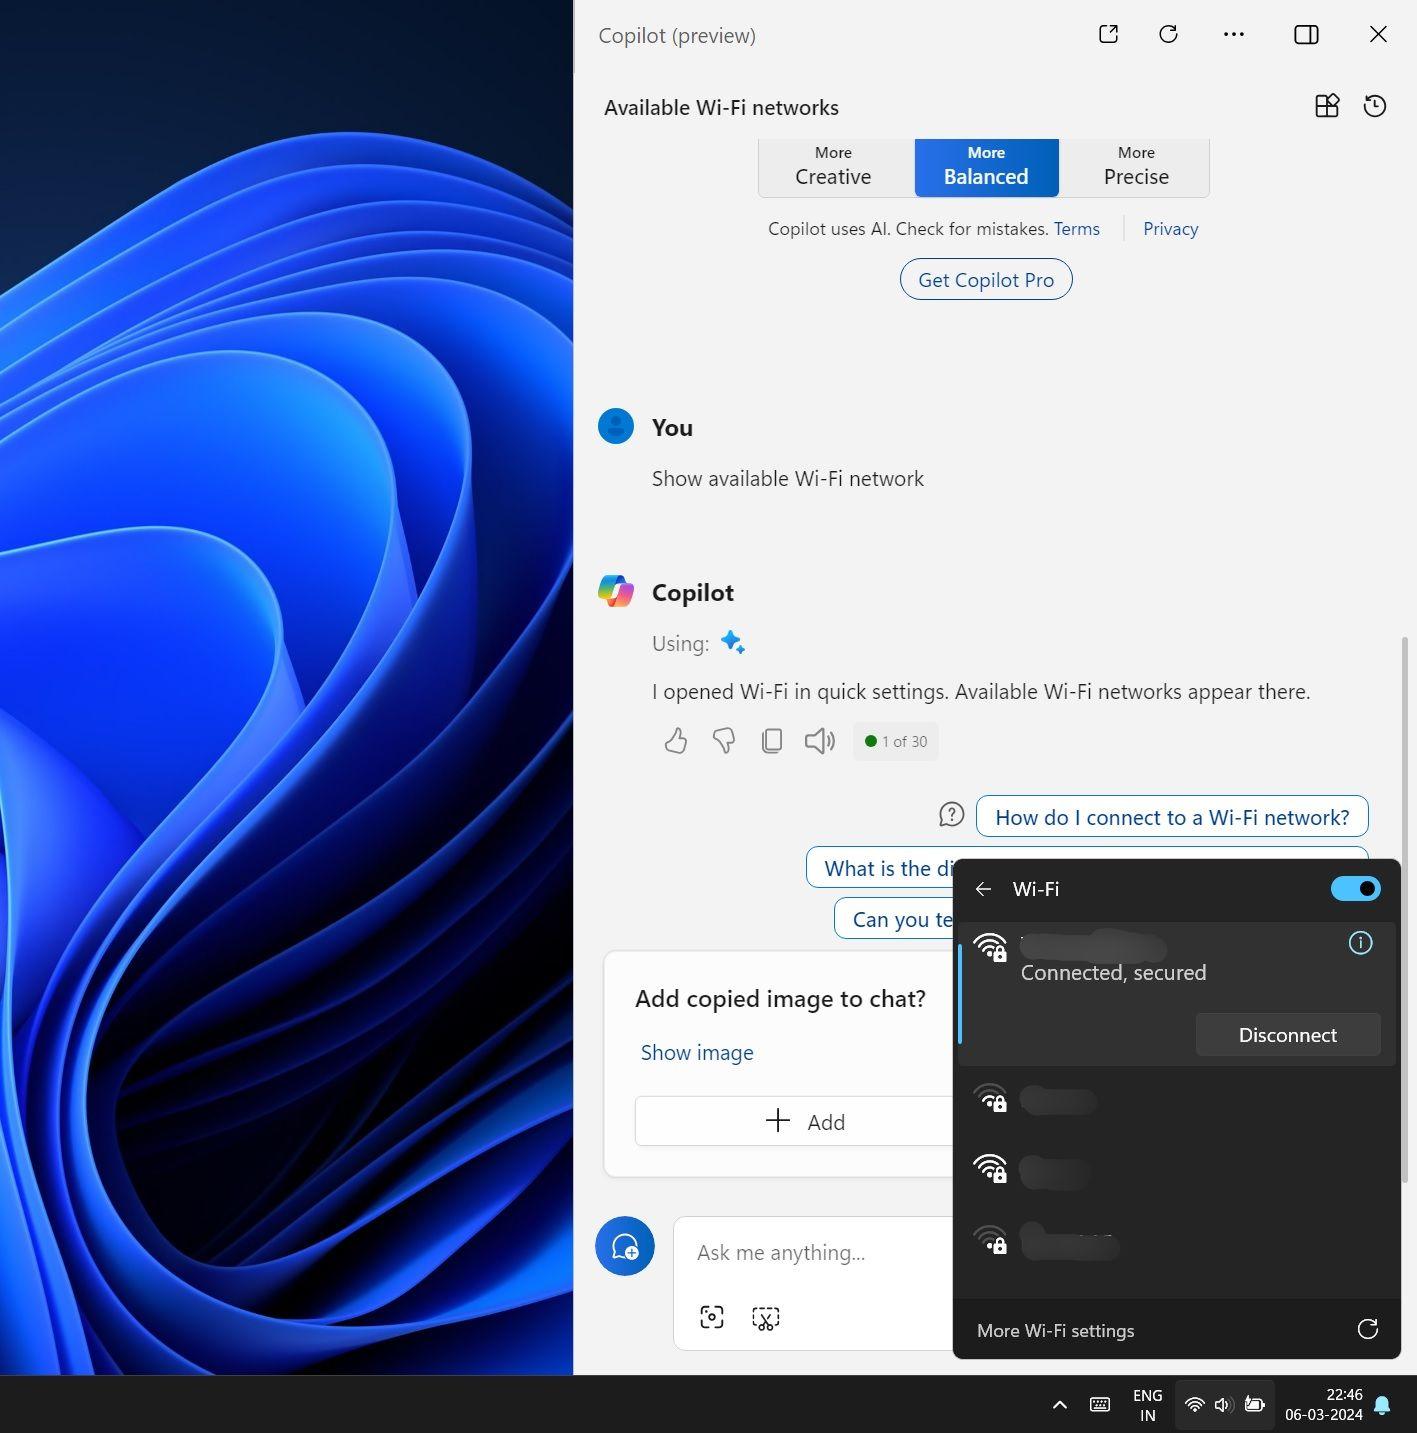1417x1433 pixels.
Task: Turn off Wi-Fi with the toggle
Action: coord(1354,888)
